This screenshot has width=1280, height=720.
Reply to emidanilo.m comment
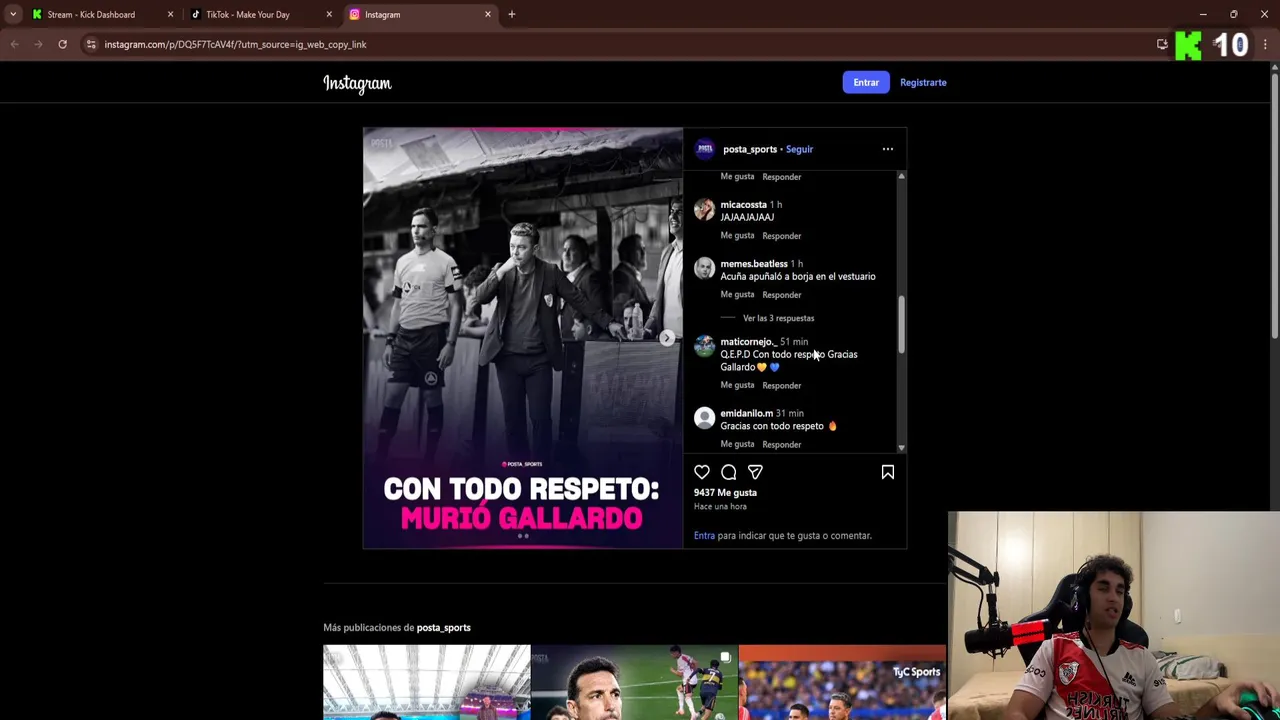(781, 444)
